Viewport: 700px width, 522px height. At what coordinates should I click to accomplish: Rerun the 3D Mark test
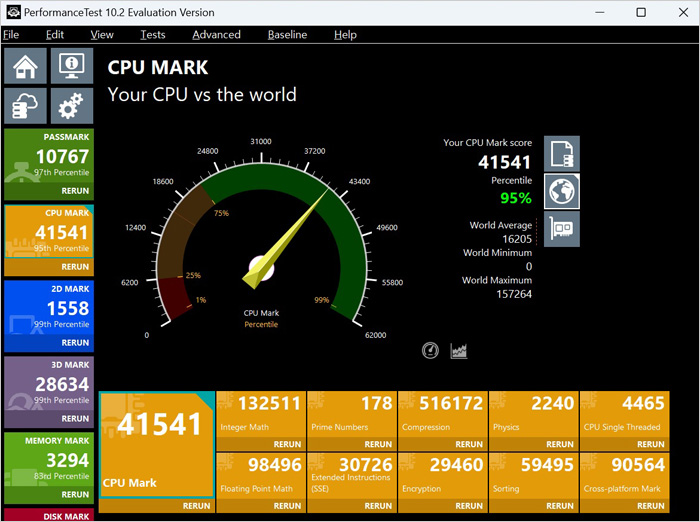coord(49,419)
